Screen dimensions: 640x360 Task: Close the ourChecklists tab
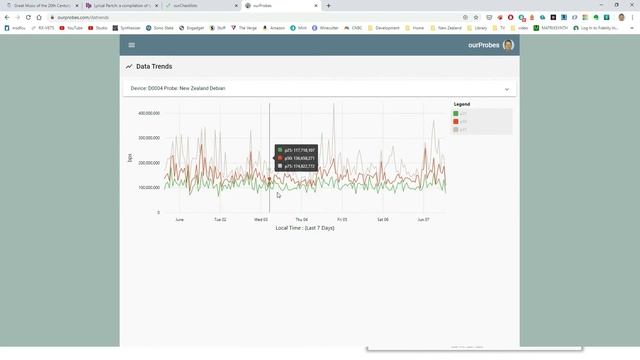click(236, 6)
